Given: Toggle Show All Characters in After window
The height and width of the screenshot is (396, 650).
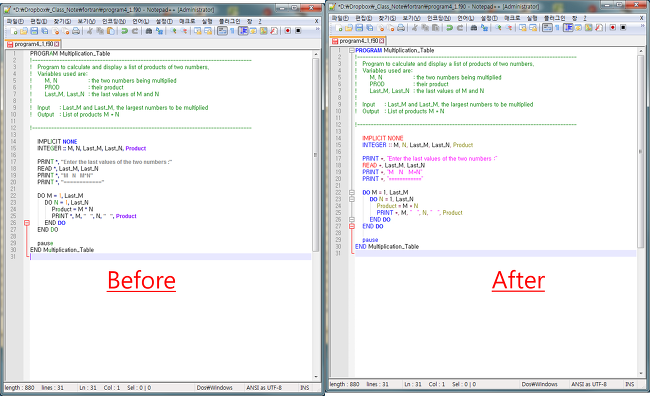Looking at the screenshot, I should (x=557, y=28).
